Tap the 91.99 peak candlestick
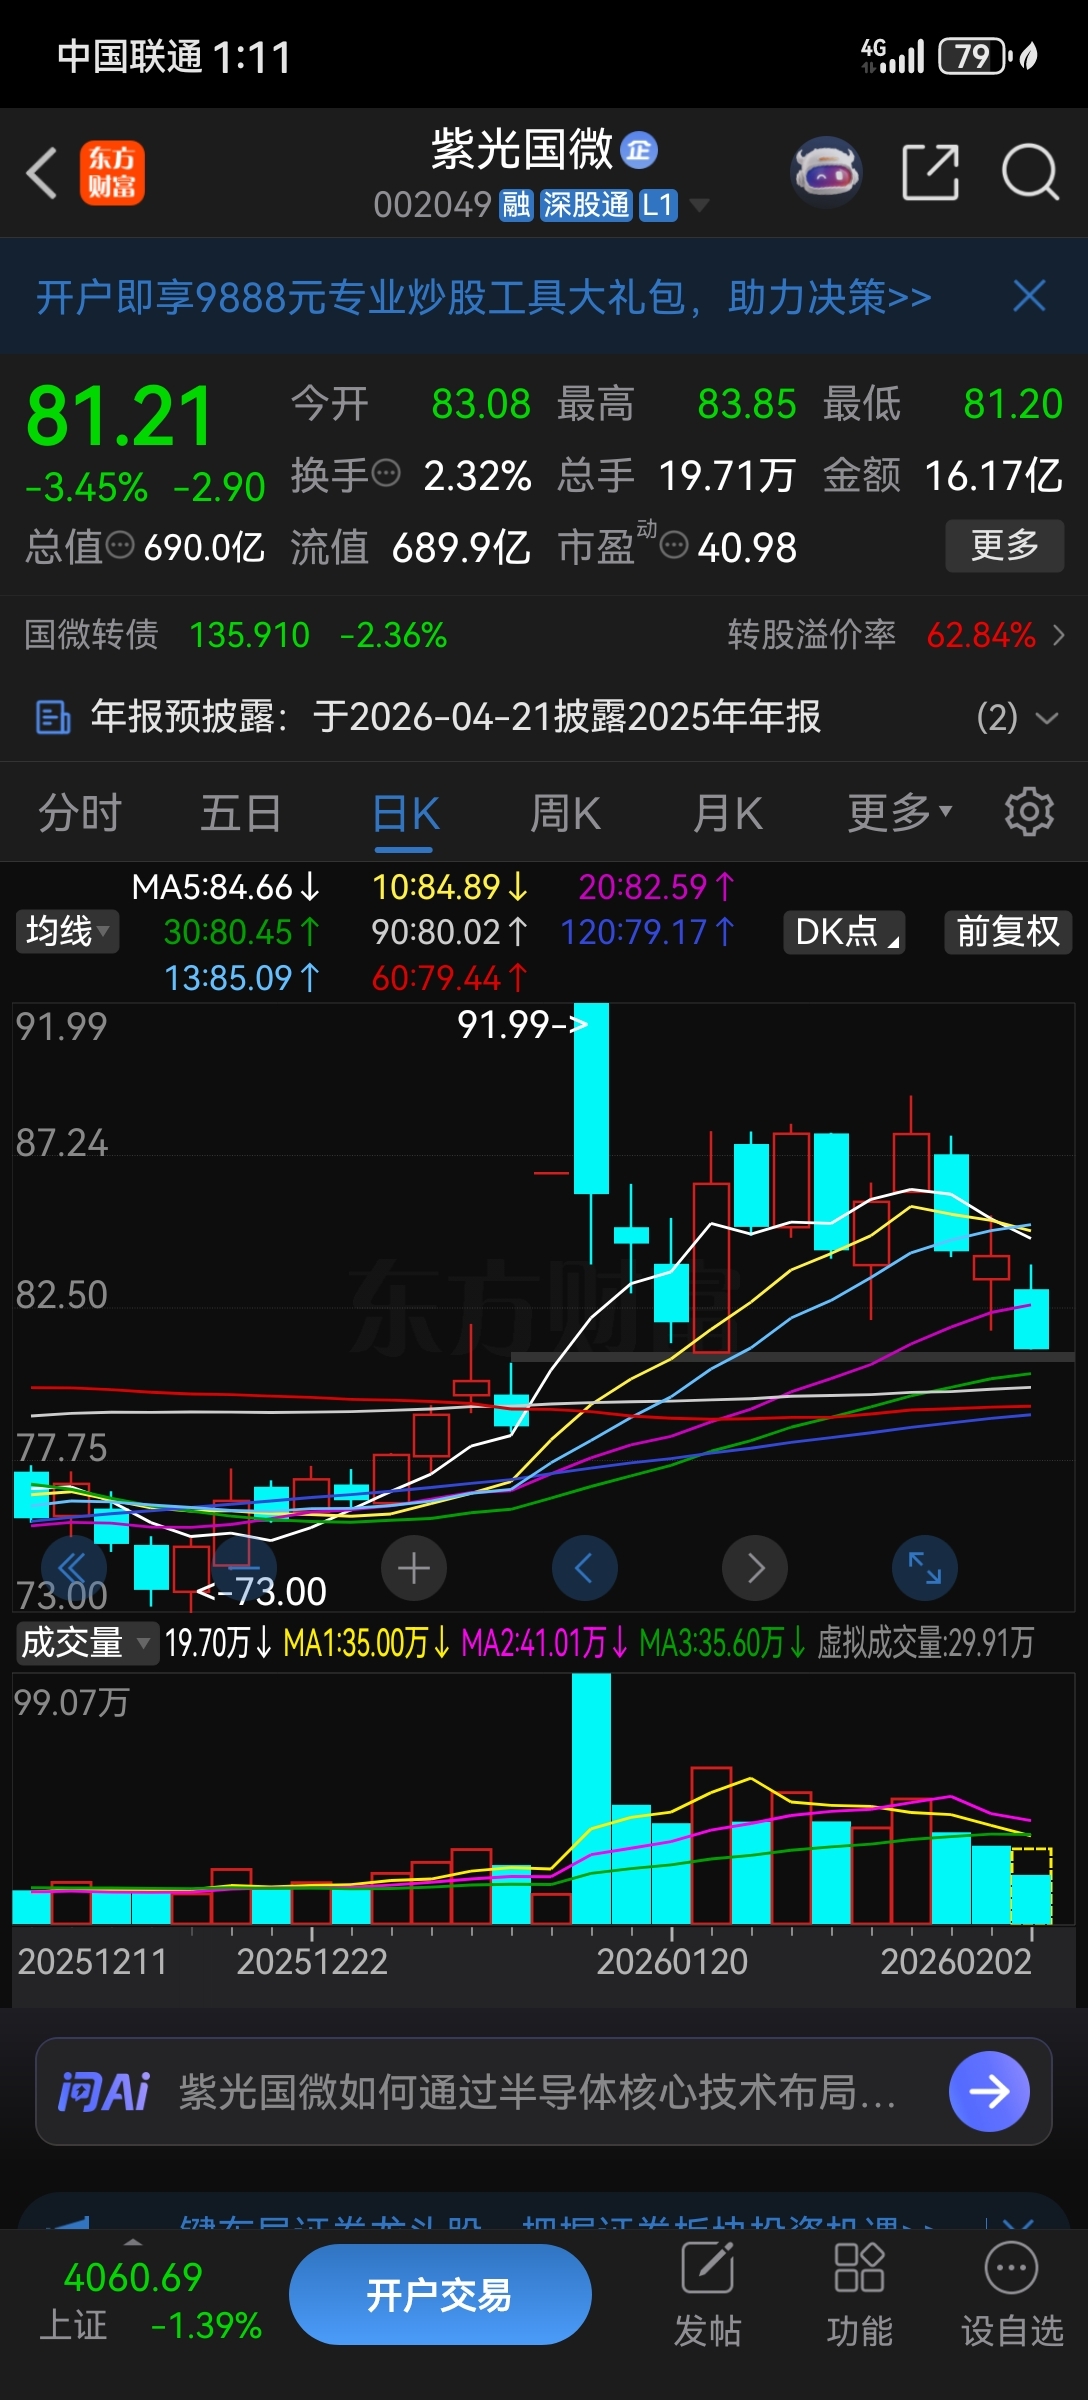 [x=591, y=1098]
